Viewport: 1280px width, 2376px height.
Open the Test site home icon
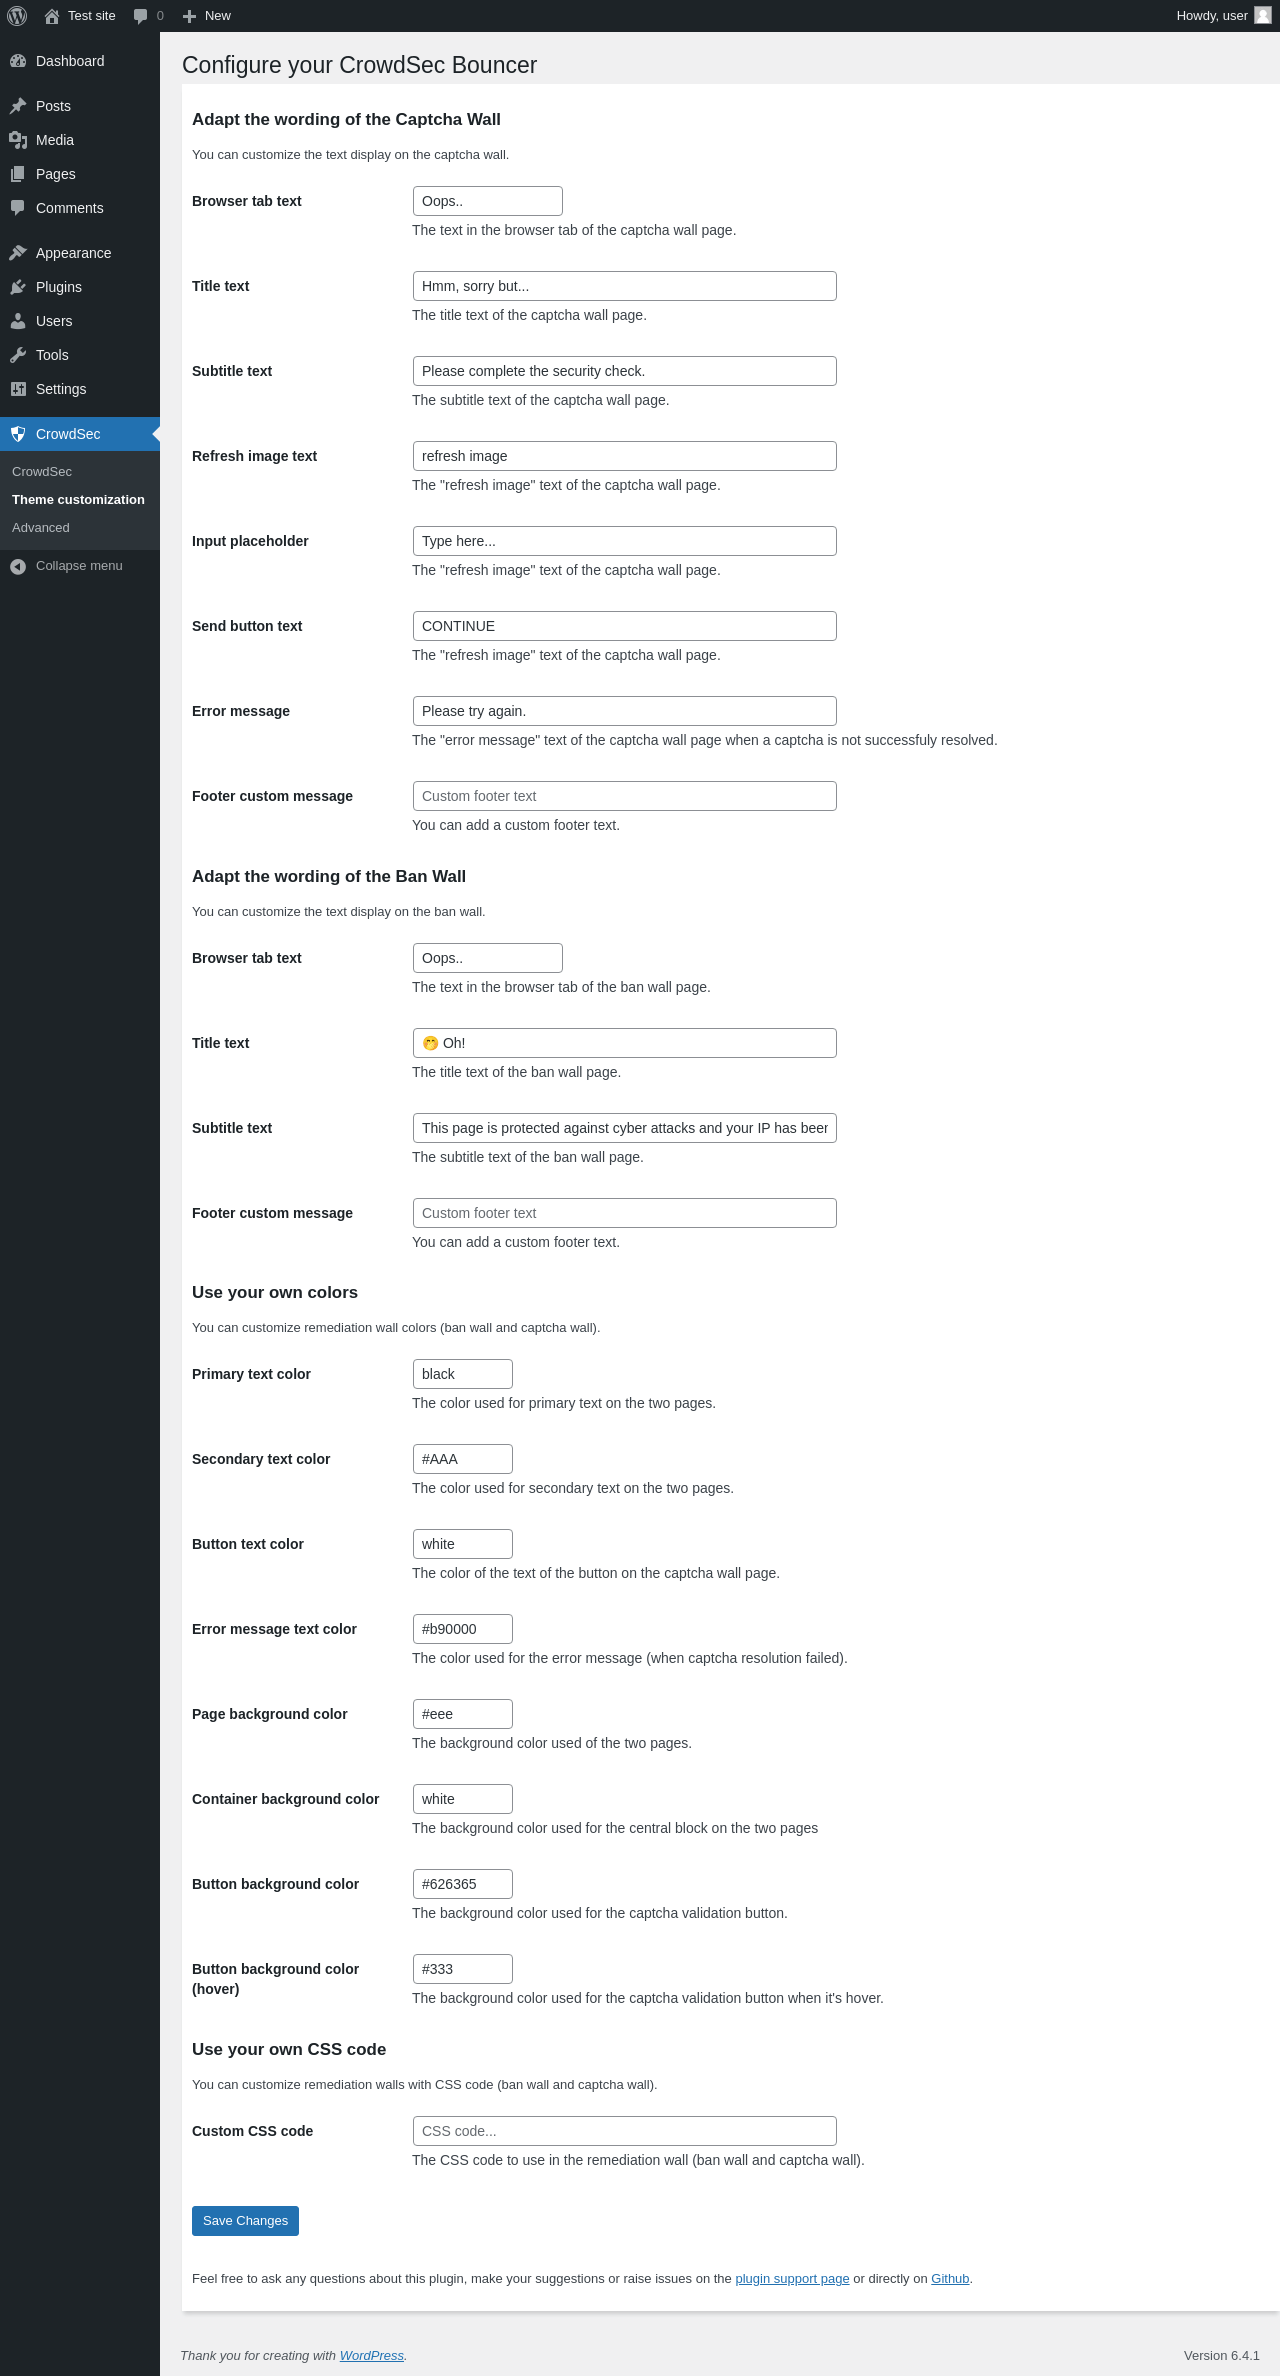pyautogui.click(x=52, y=16)
